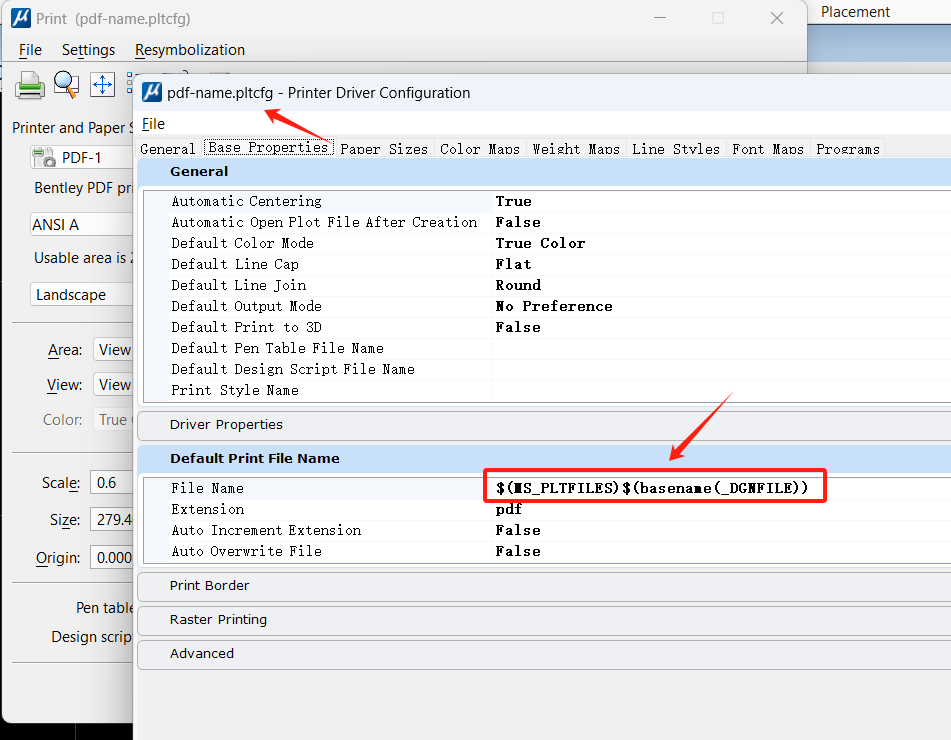
Task: Expand the Advanced section
Action: tap(544, 654)
